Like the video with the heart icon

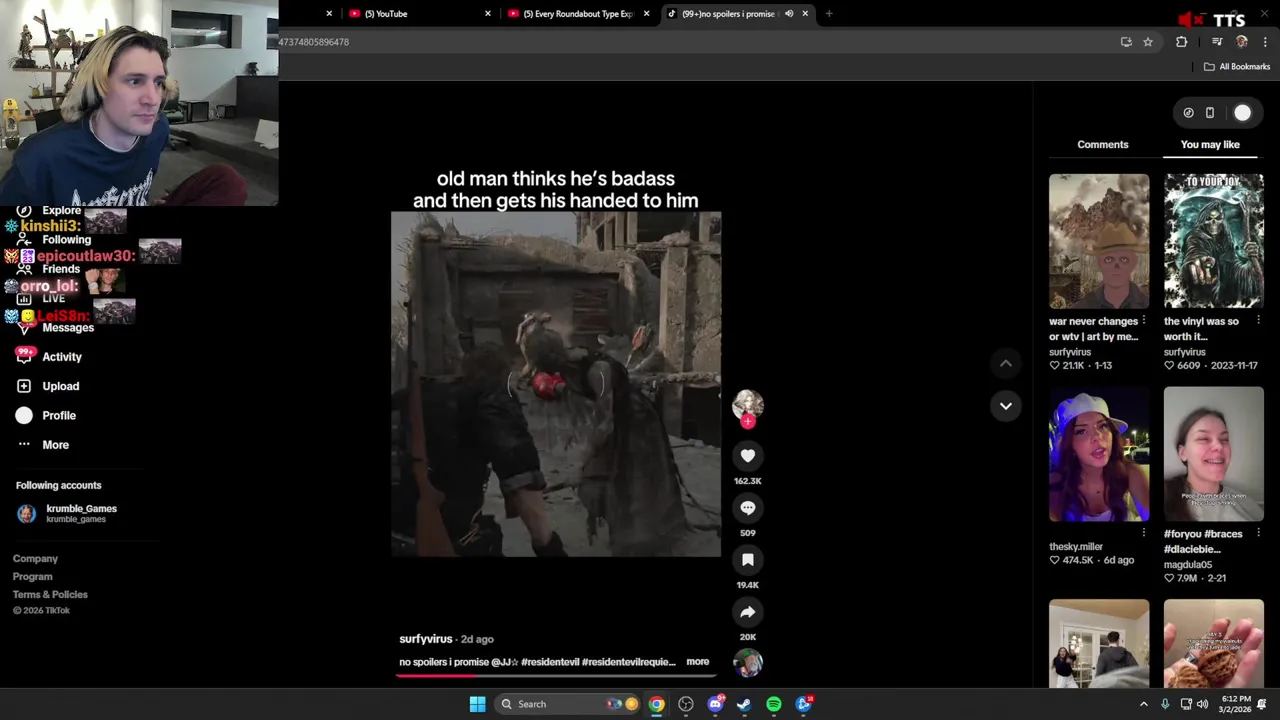pyautogui.click(x=747, y=456)
